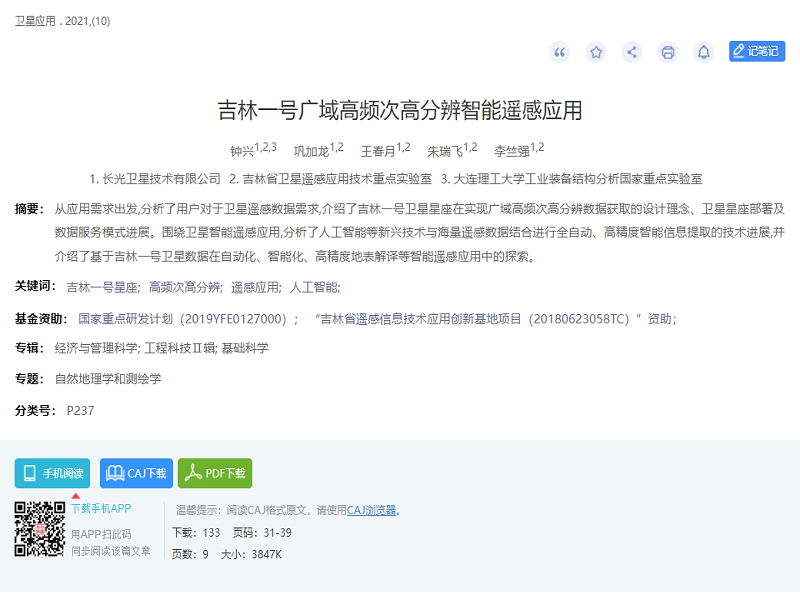The width and height of the screenshot is (800, 600).
Task: Open the 记笔记 notes button
Action: coord(756,52)
